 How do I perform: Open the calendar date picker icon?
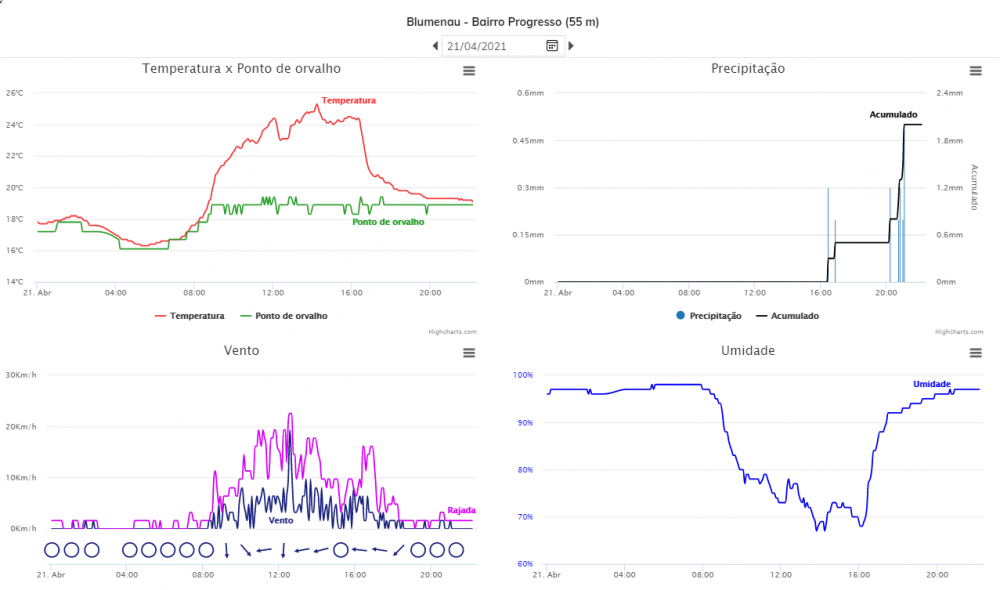(x=552, y=46)
